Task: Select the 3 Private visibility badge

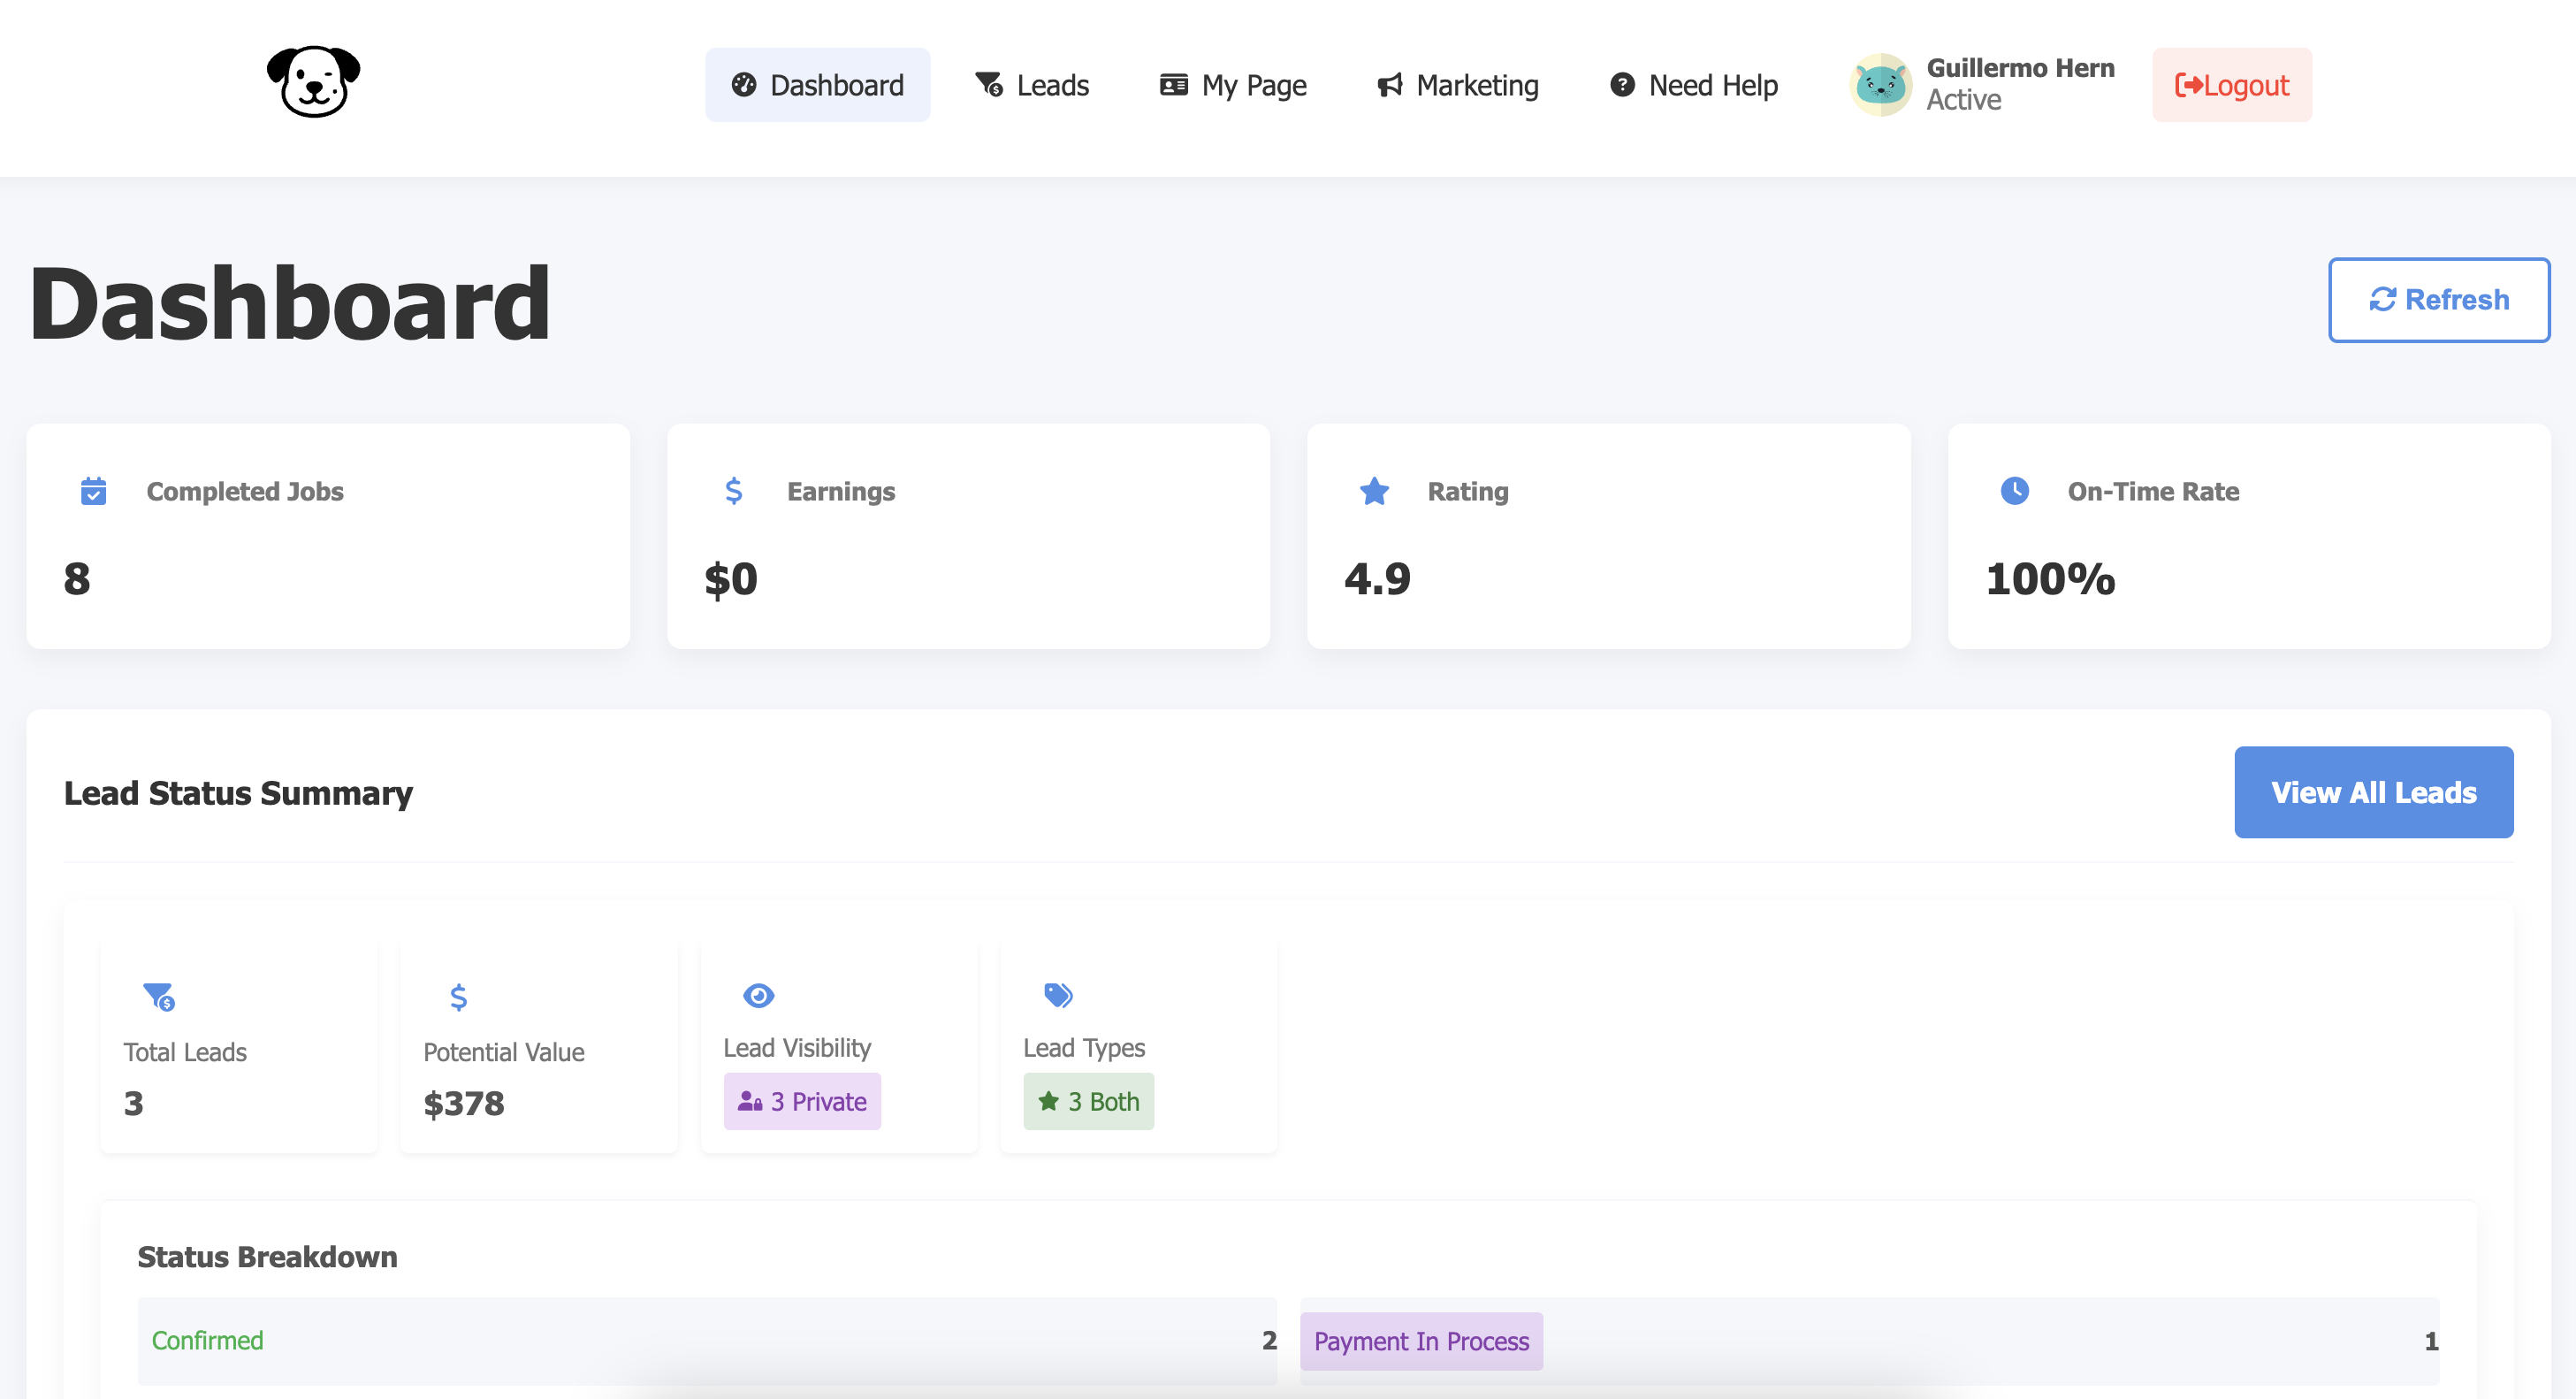Action: click(x=802, y=1101)
